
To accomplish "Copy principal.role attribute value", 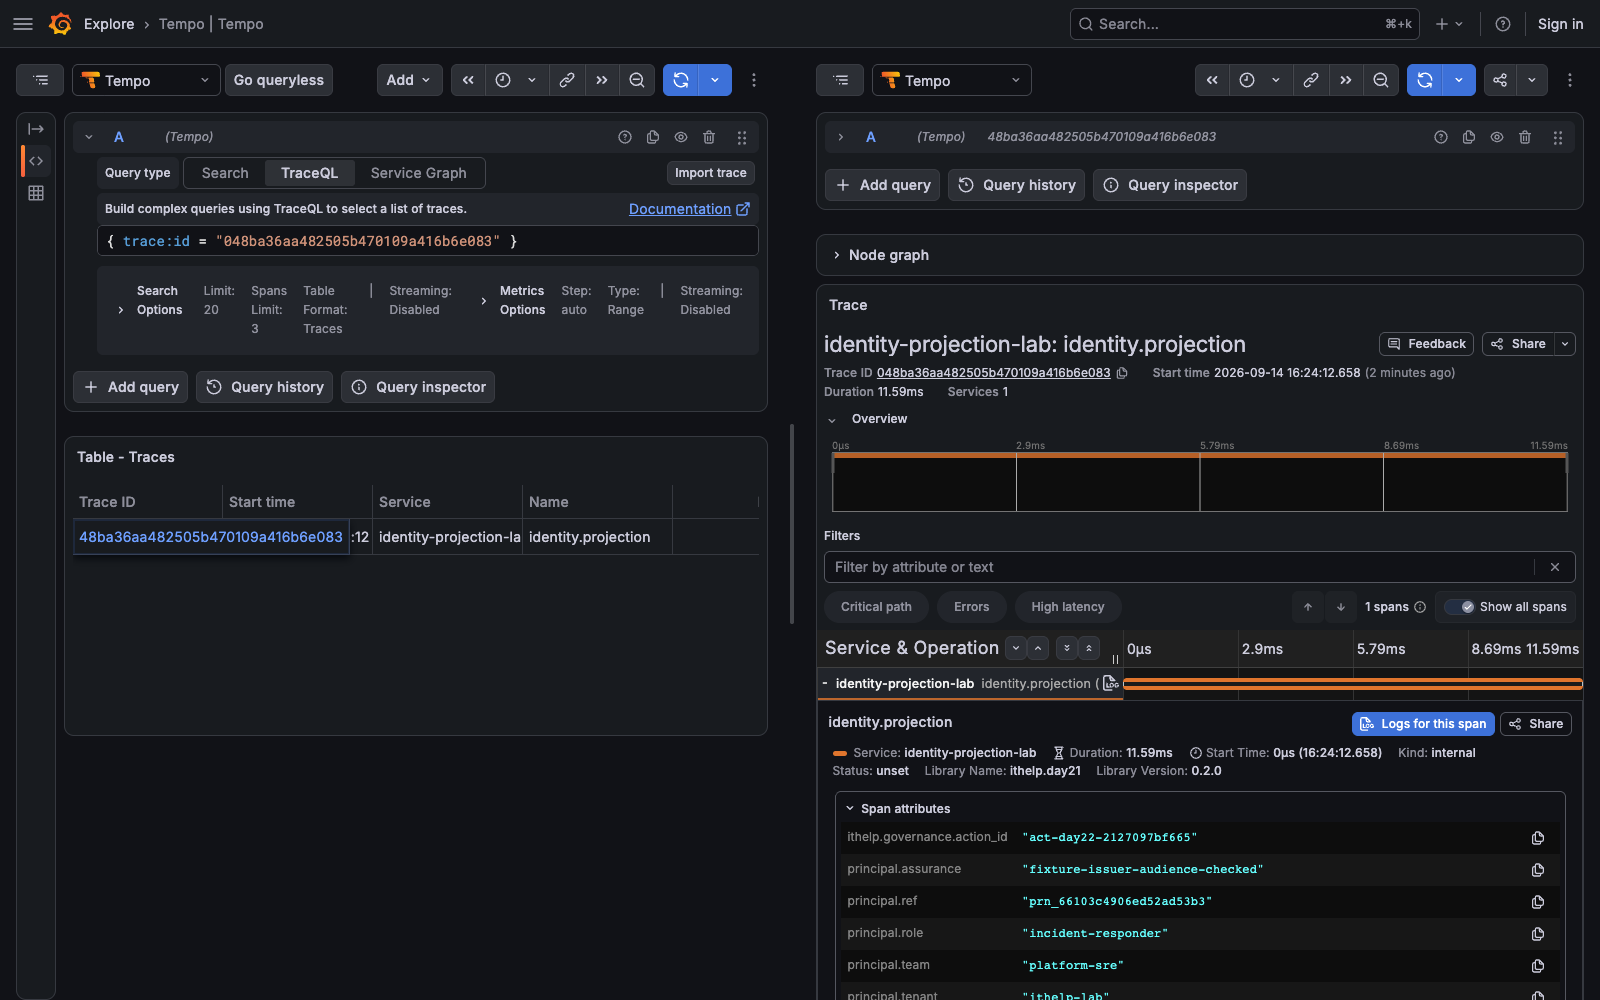I will pyautogui.click(x=1538, y=934).
